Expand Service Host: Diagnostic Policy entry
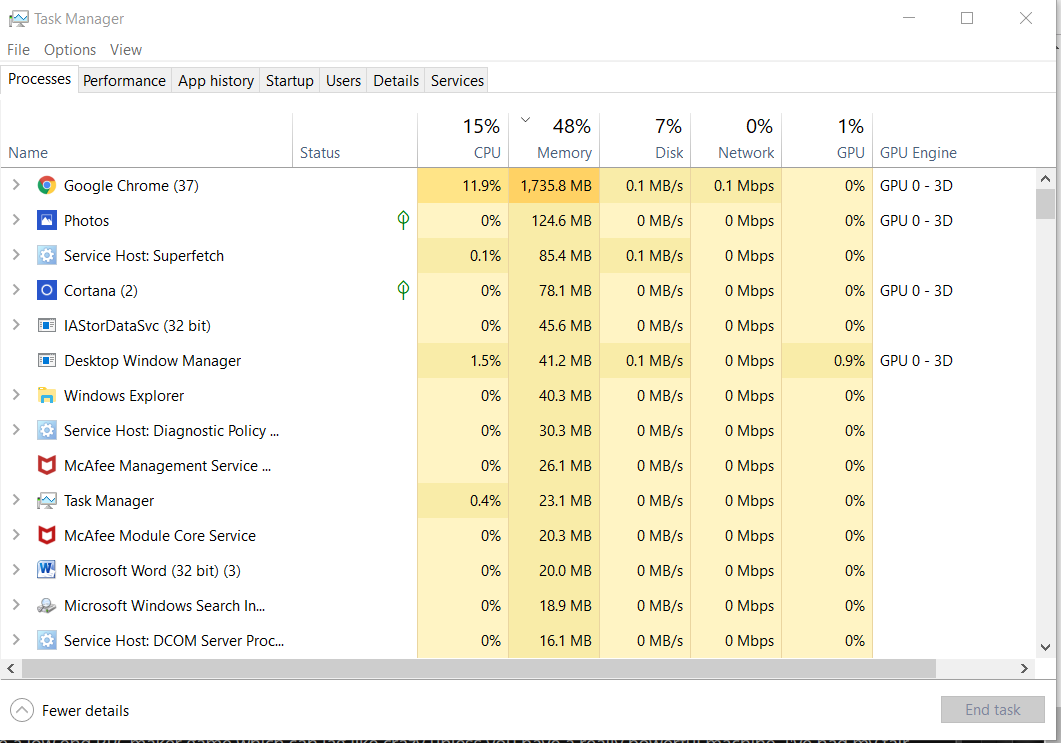1061x743 pixels. [16, 430]
